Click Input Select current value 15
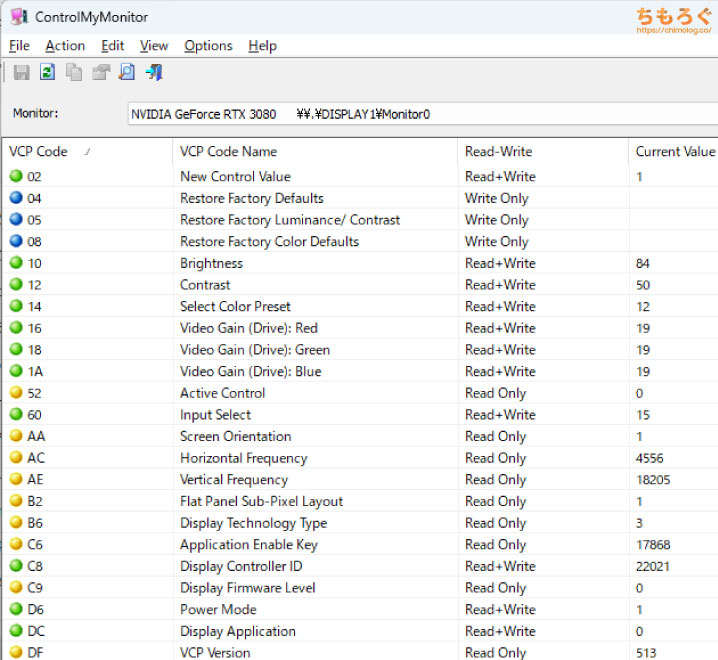 pos(642,415)
